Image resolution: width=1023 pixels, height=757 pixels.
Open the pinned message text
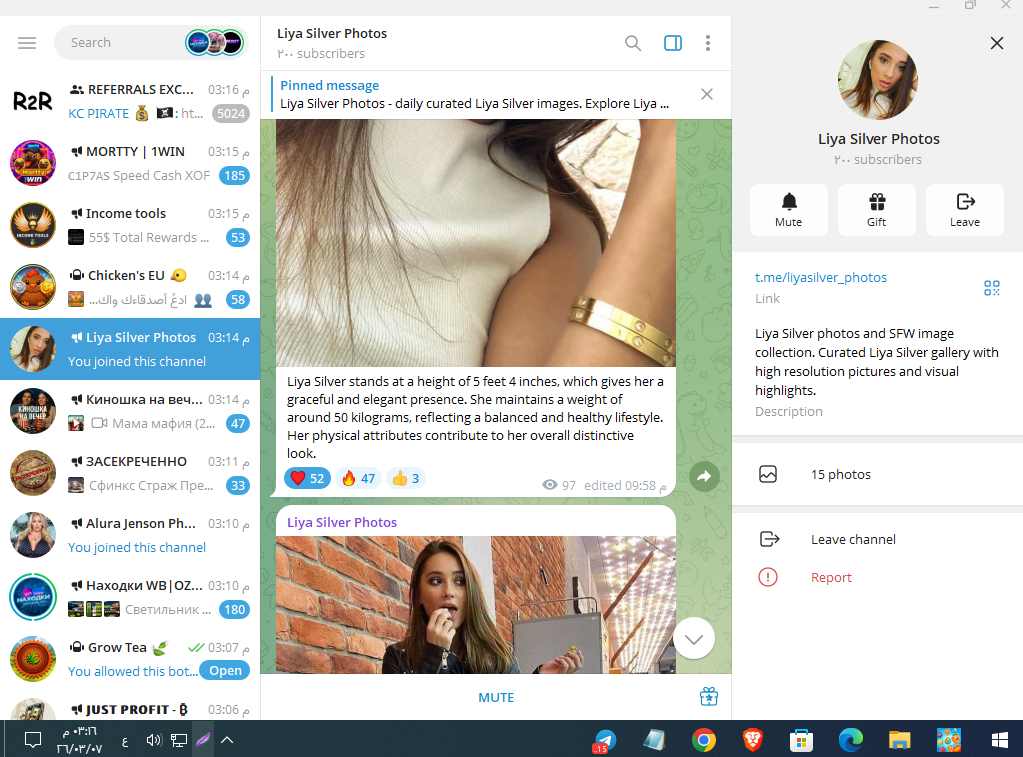point(474,103)
